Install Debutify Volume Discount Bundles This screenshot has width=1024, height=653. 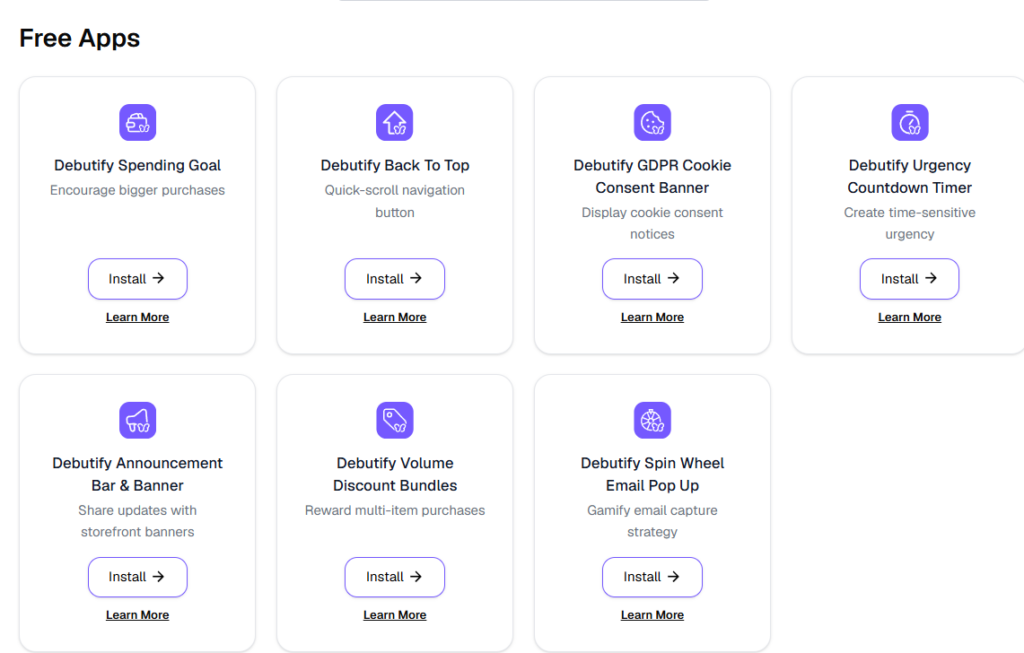tap(394, 577)
